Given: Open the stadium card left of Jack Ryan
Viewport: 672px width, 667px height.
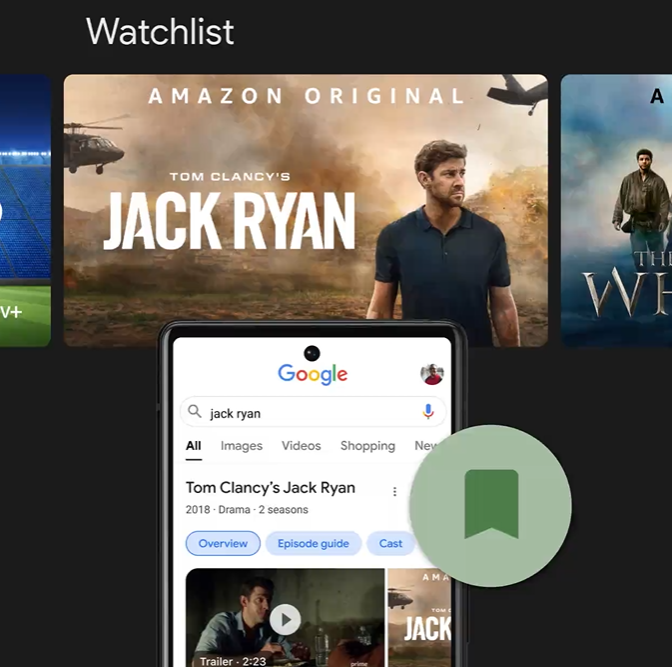Looking at the screenshot, I should click(x=25, y=210).
